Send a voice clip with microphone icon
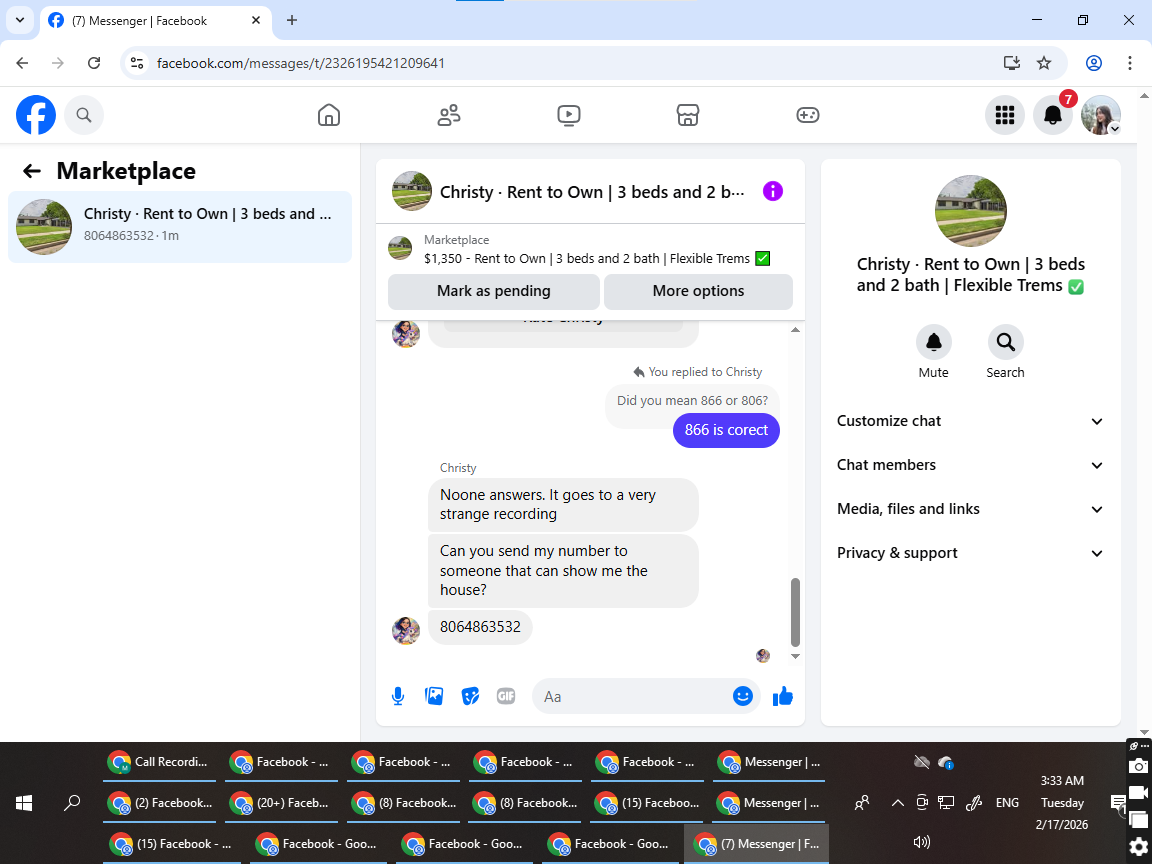The width and height of the screenshot is (1152, 864). tap(397, 696)
